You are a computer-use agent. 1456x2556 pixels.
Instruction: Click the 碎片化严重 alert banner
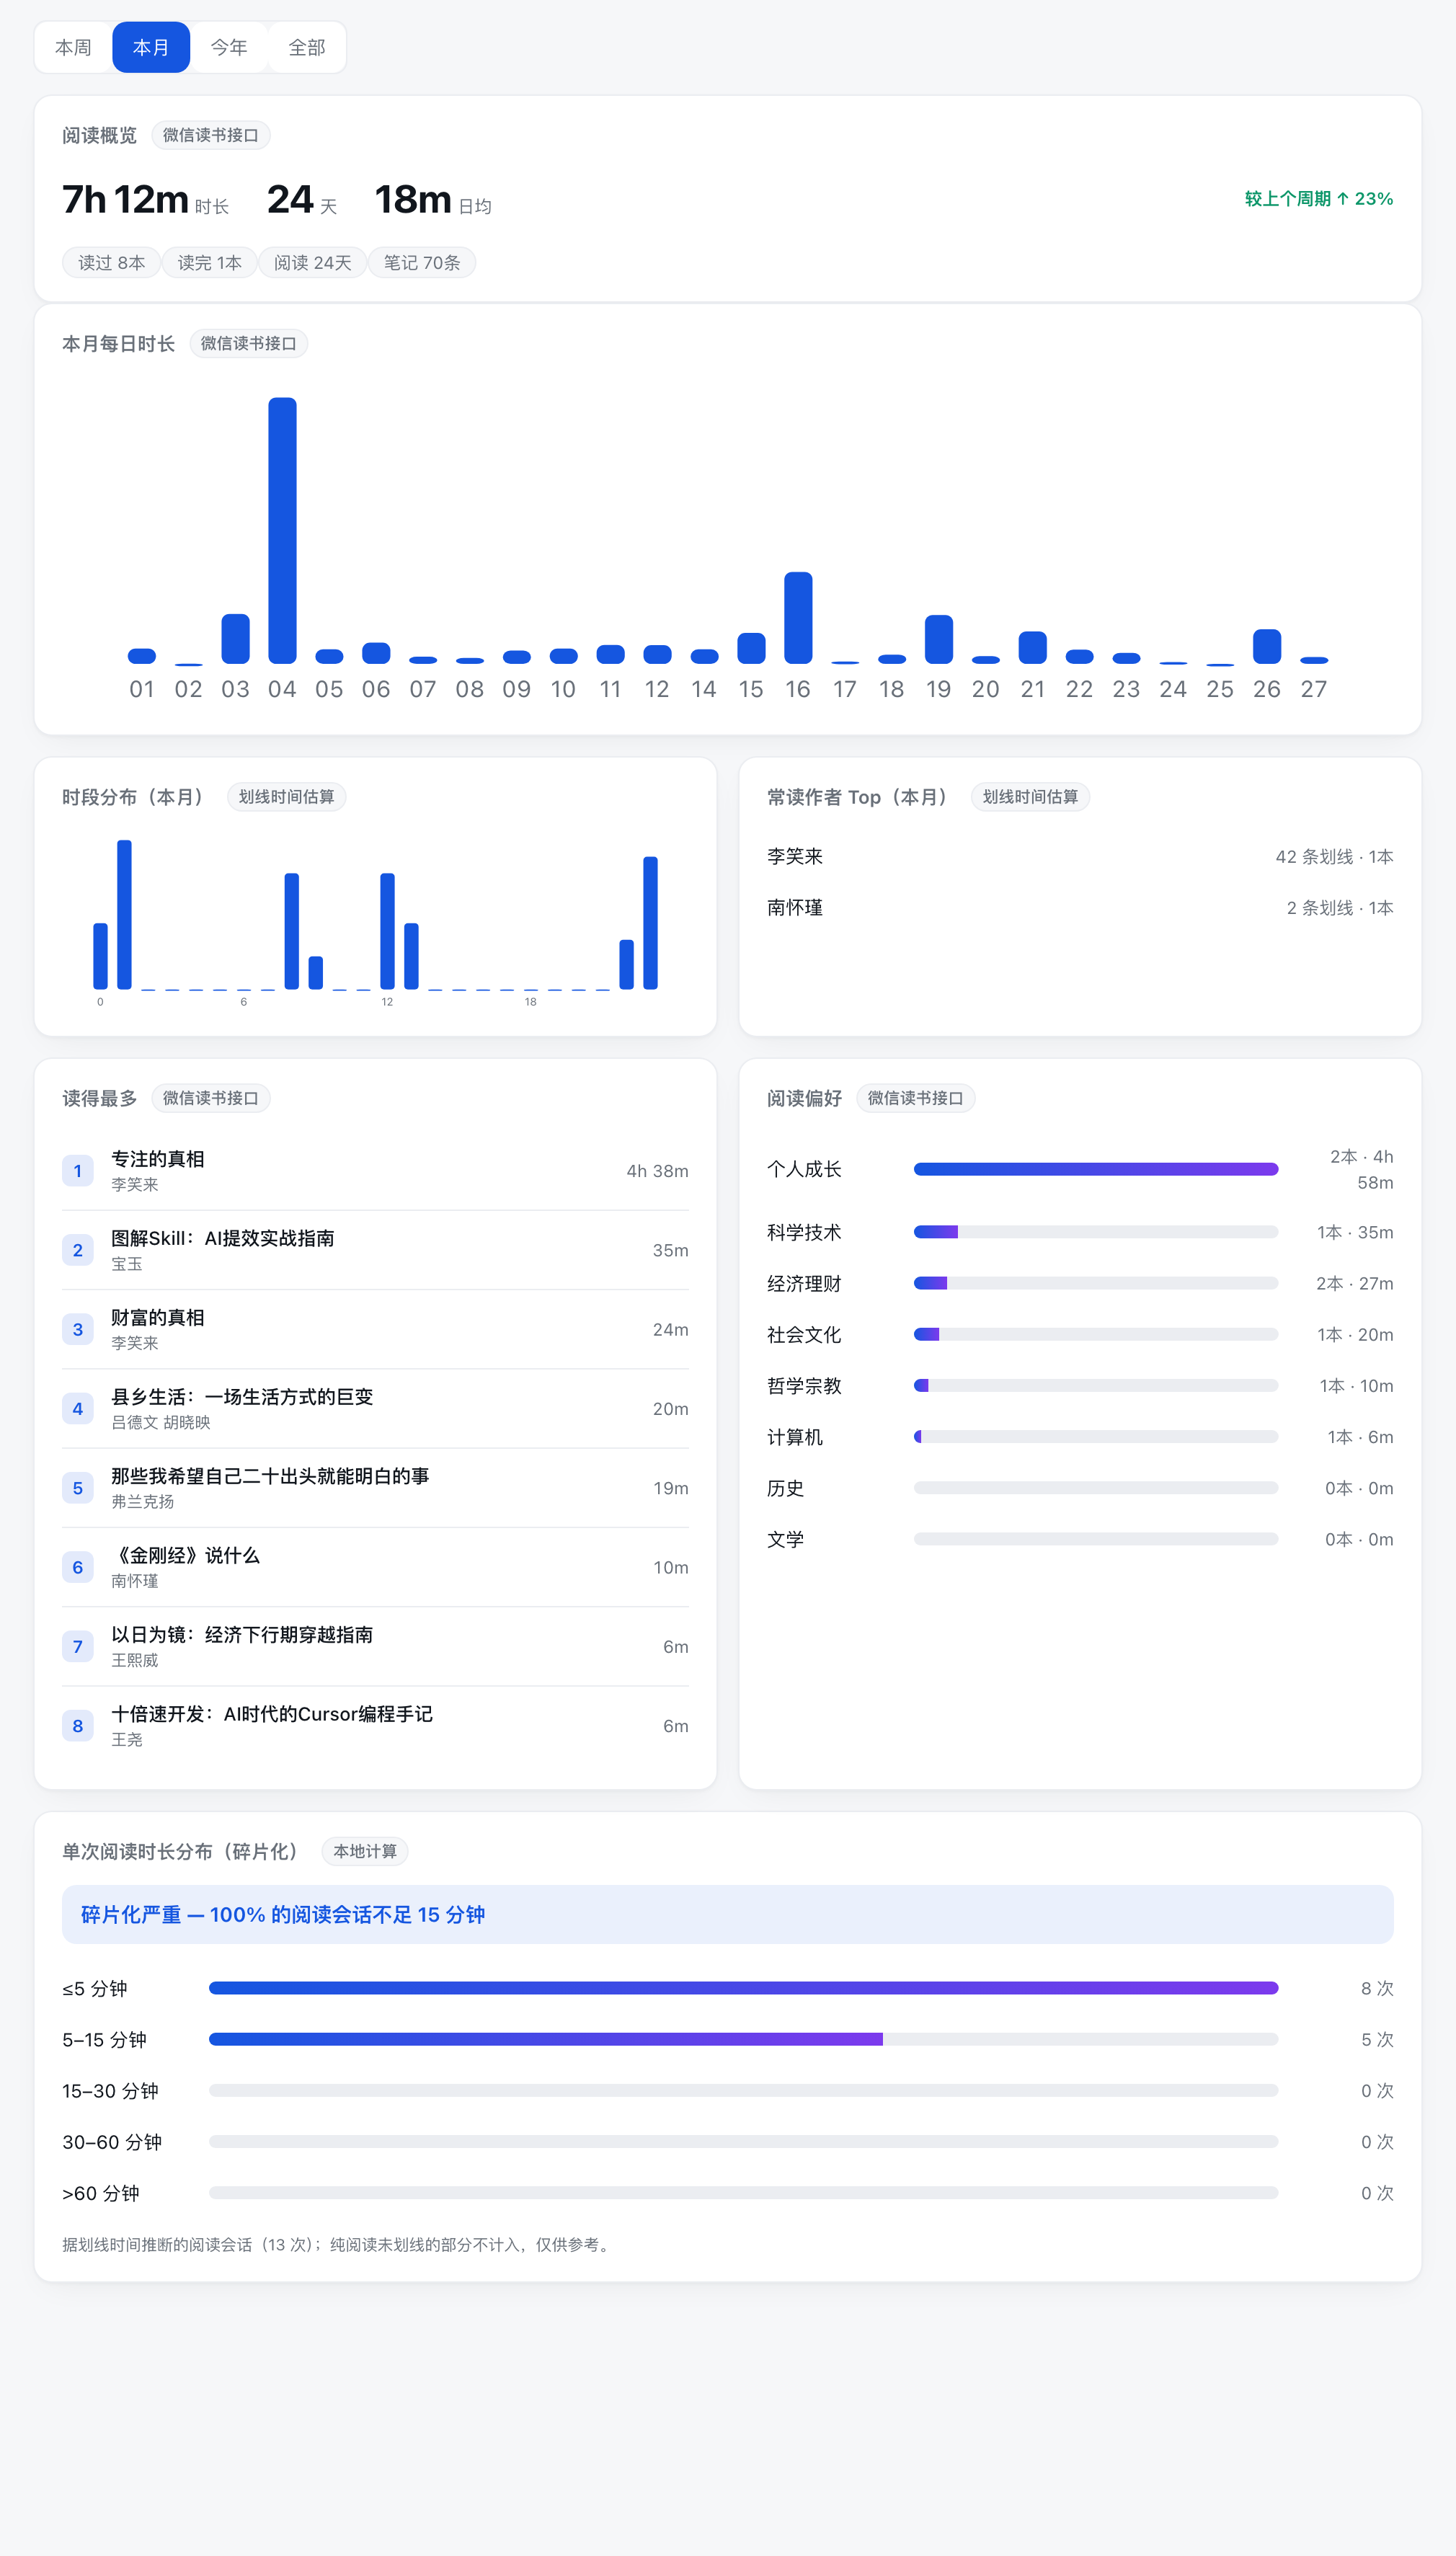click(x=728, y=1914)
